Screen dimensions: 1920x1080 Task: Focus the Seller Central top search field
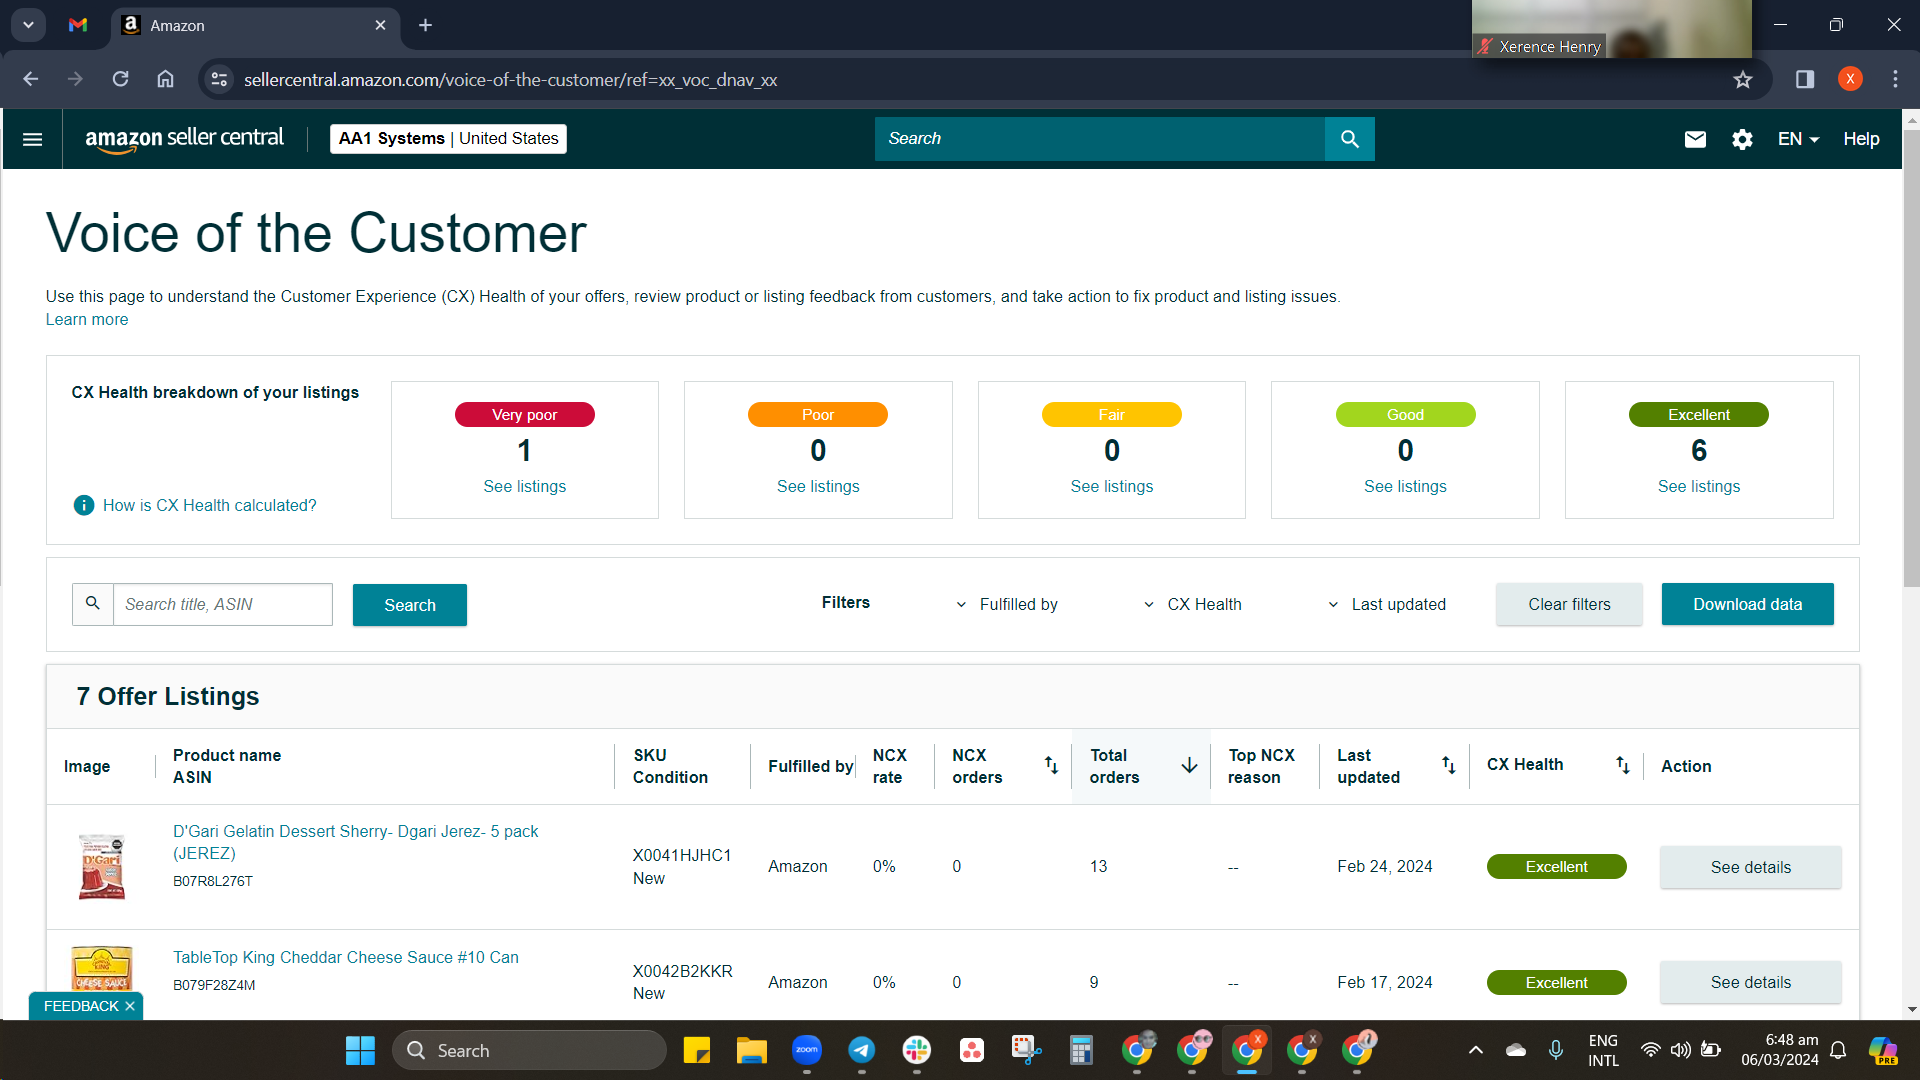[1100, 139]
